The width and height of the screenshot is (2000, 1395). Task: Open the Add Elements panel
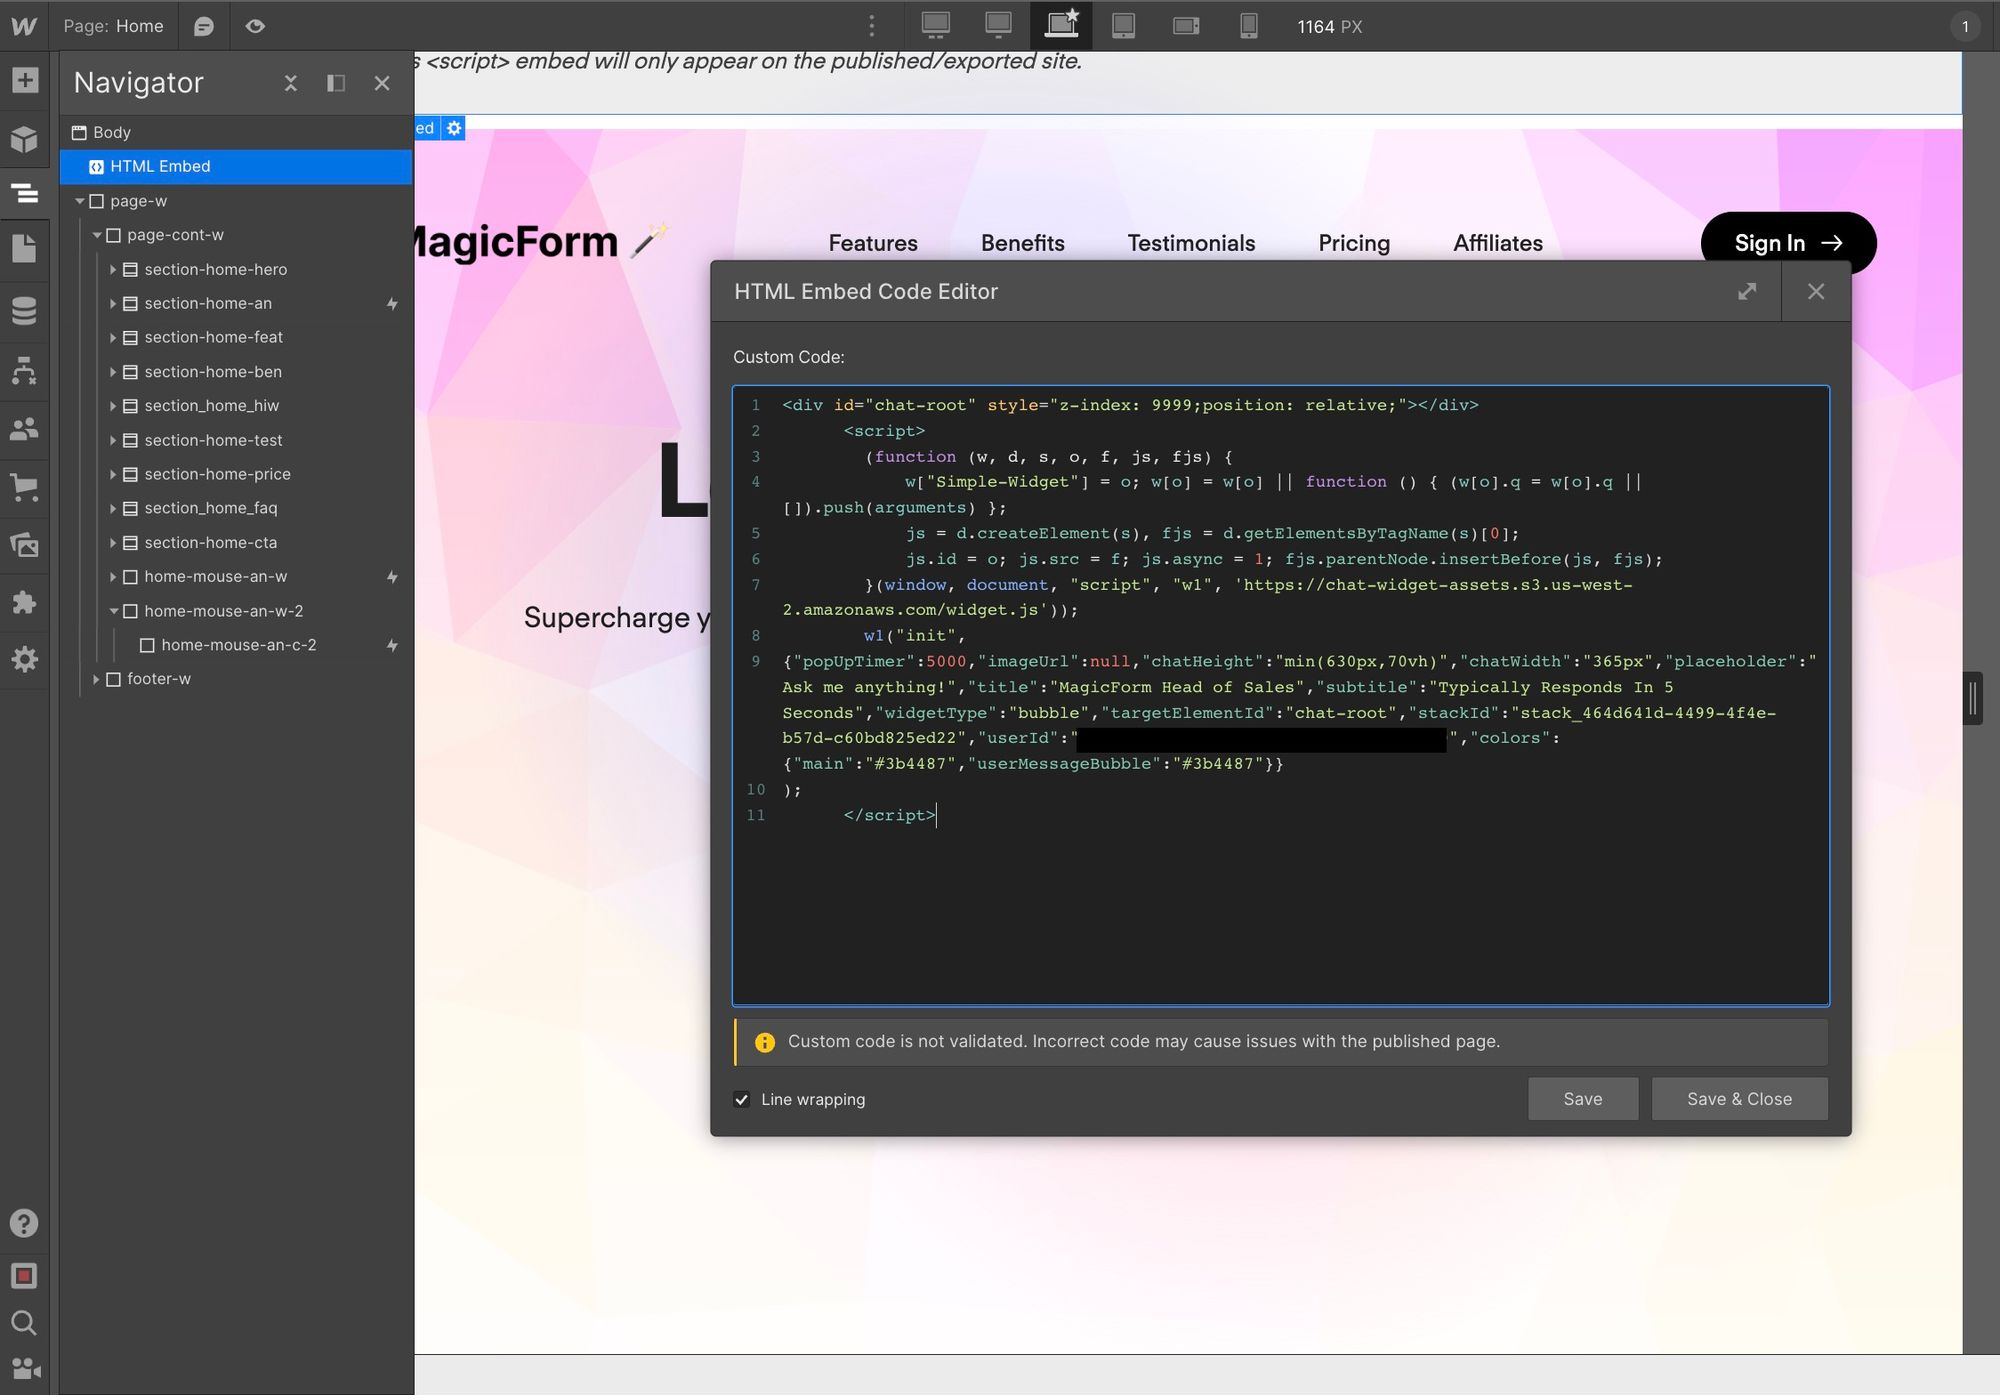coord(24,80)
